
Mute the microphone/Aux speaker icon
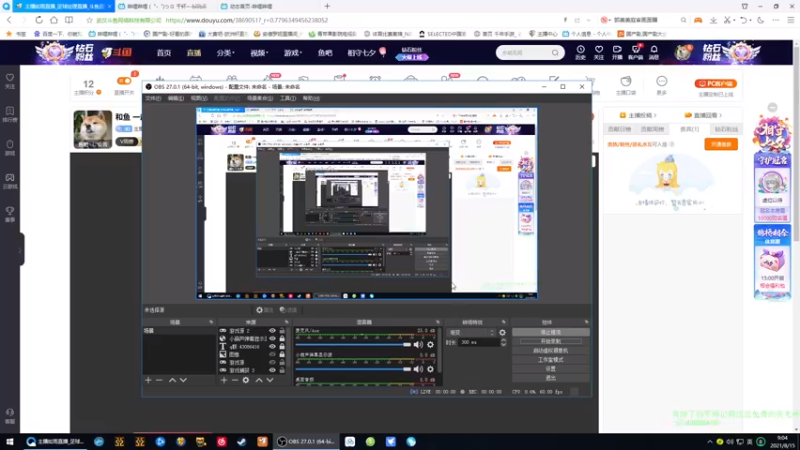pos(418,344)
